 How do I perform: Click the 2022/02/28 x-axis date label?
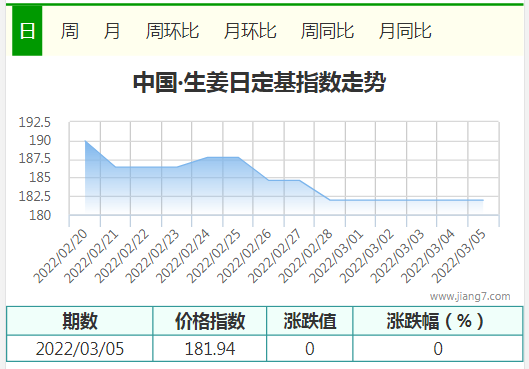click(306, 256)
